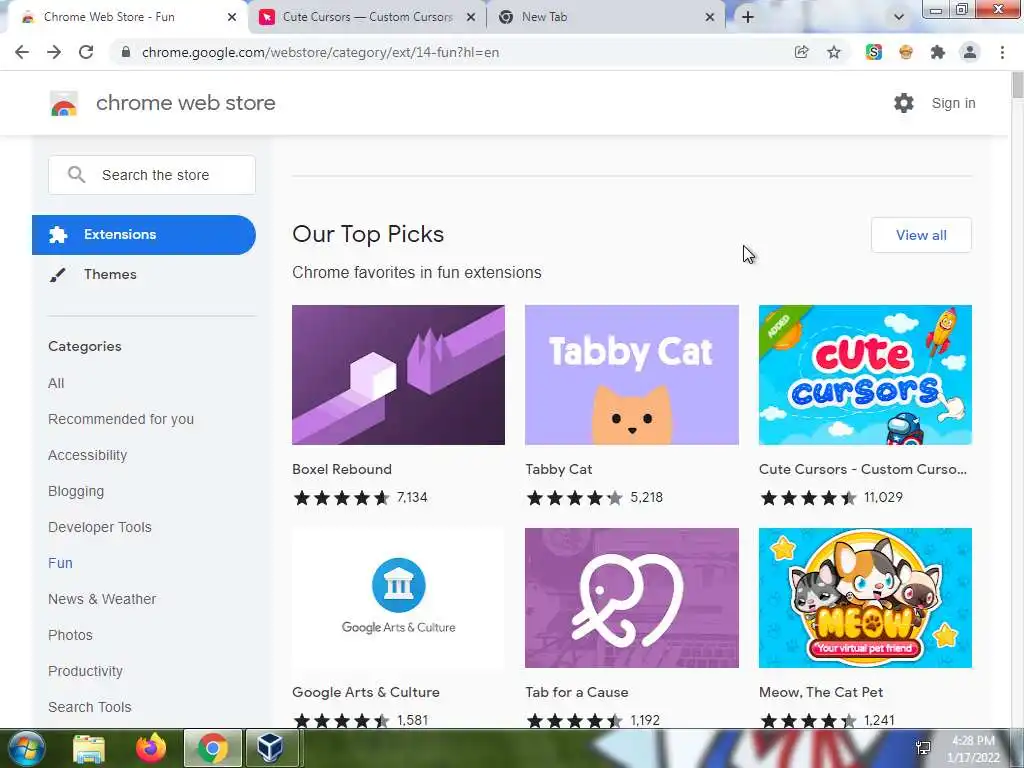Switch to the New Tab tab
1024x768 pixels.
pyautogui.click(x=606, y=17)
